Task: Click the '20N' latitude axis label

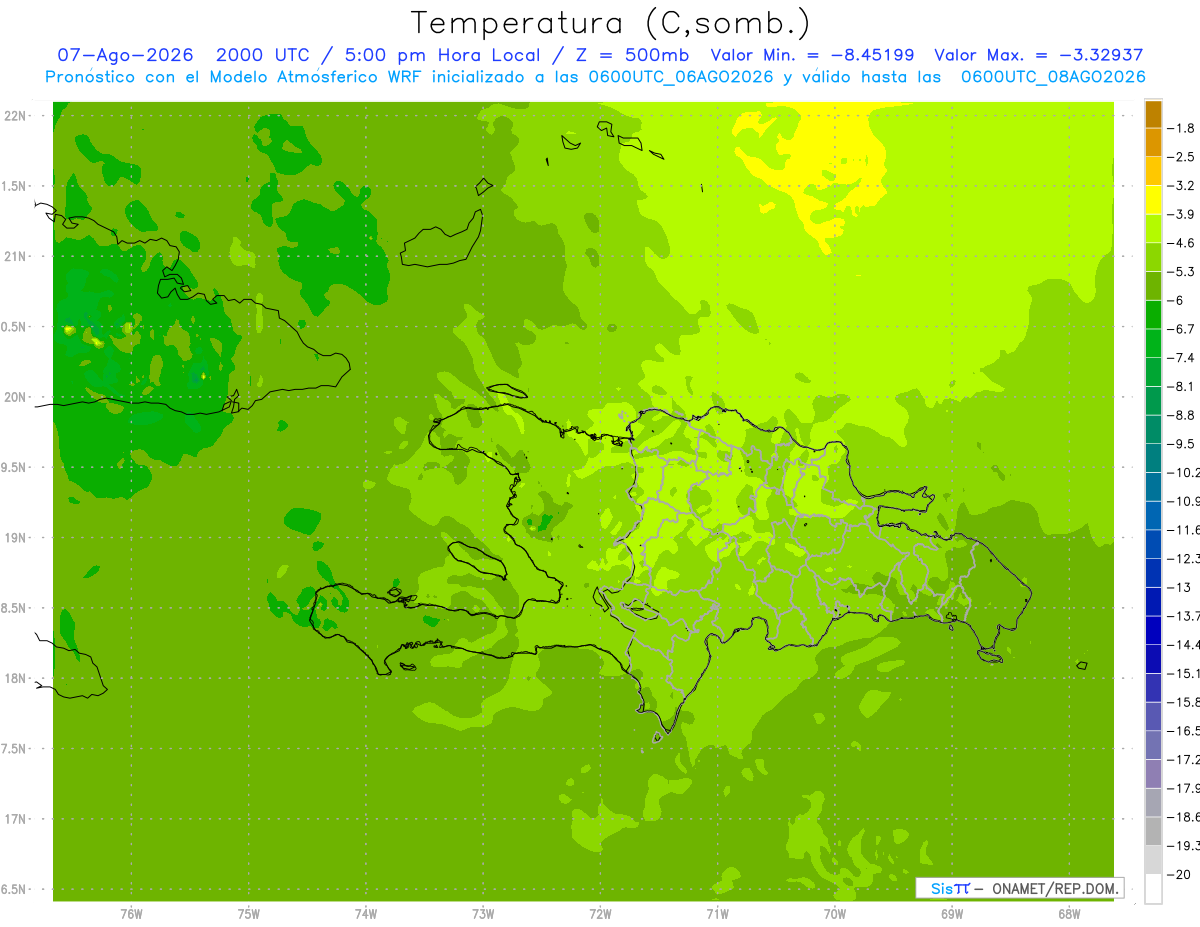Action: (17, 397)
